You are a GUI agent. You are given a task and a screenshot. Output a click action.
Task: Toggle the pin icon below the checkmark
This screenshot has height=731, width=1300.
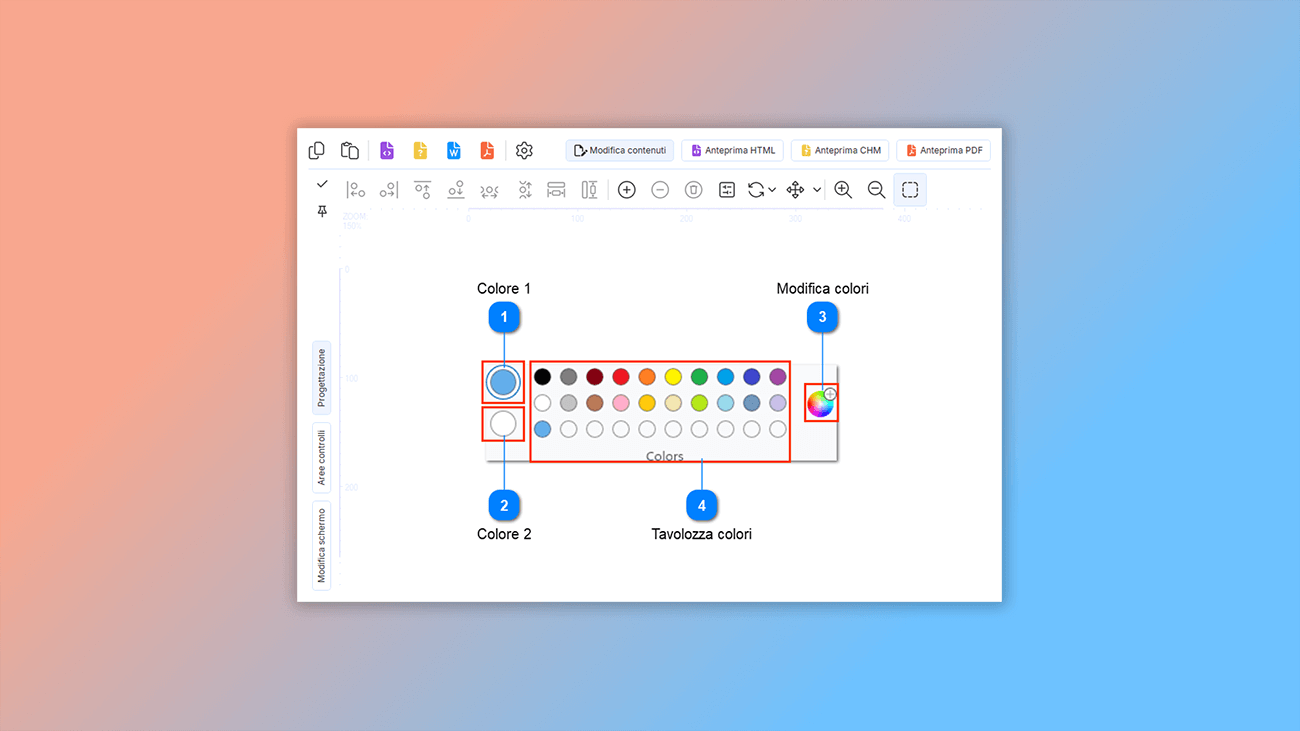[322, 211]
